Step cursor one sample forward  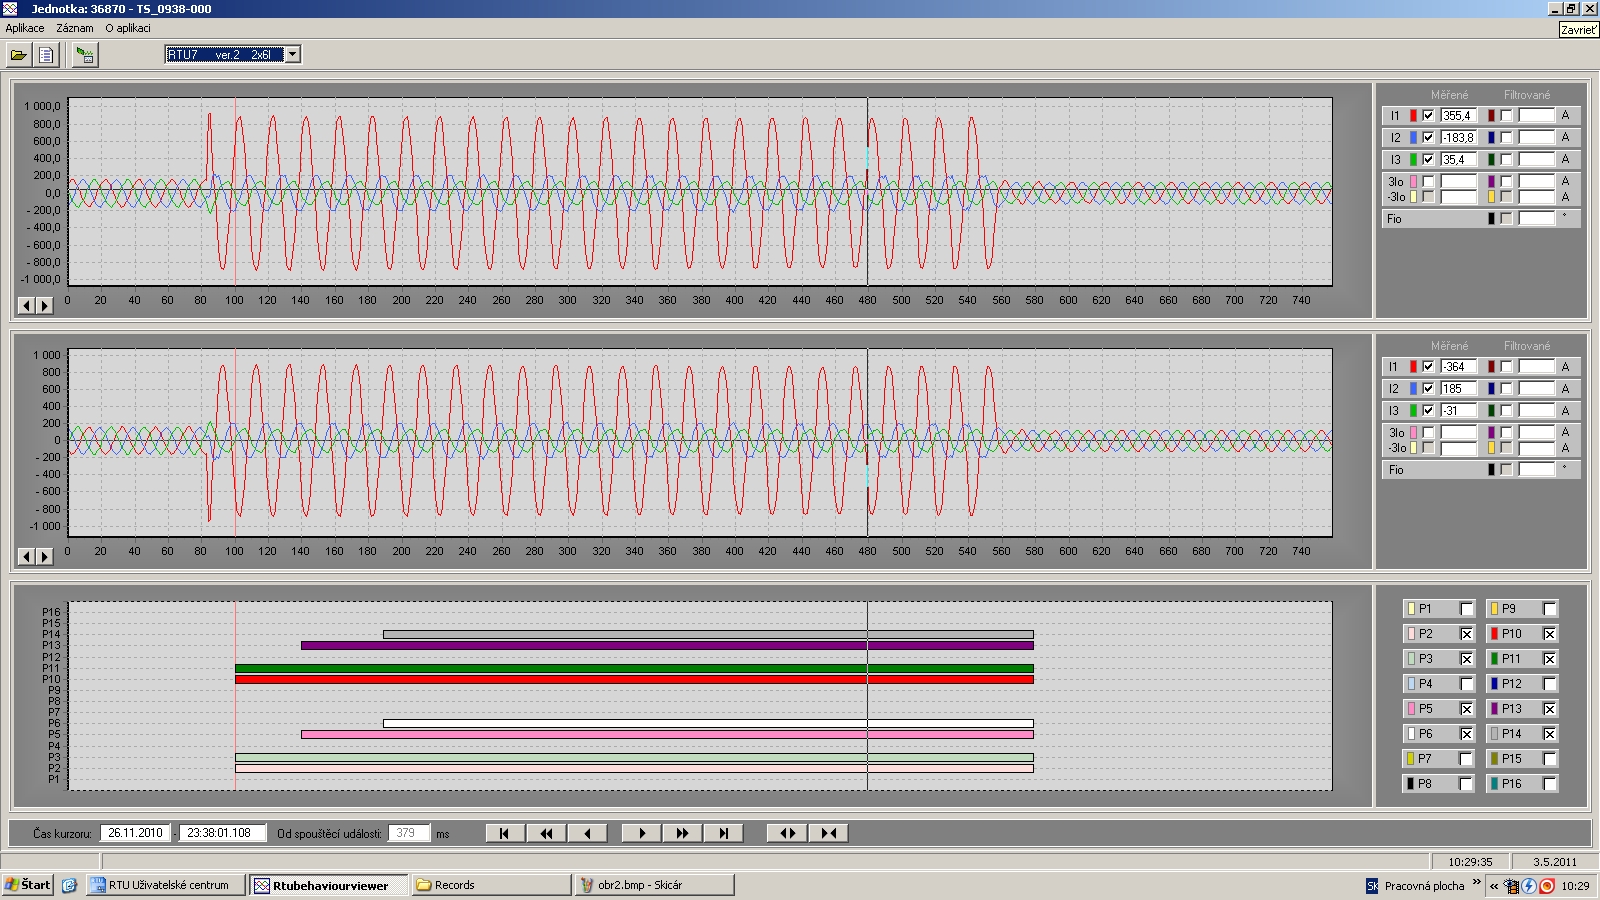coord(642,833)
